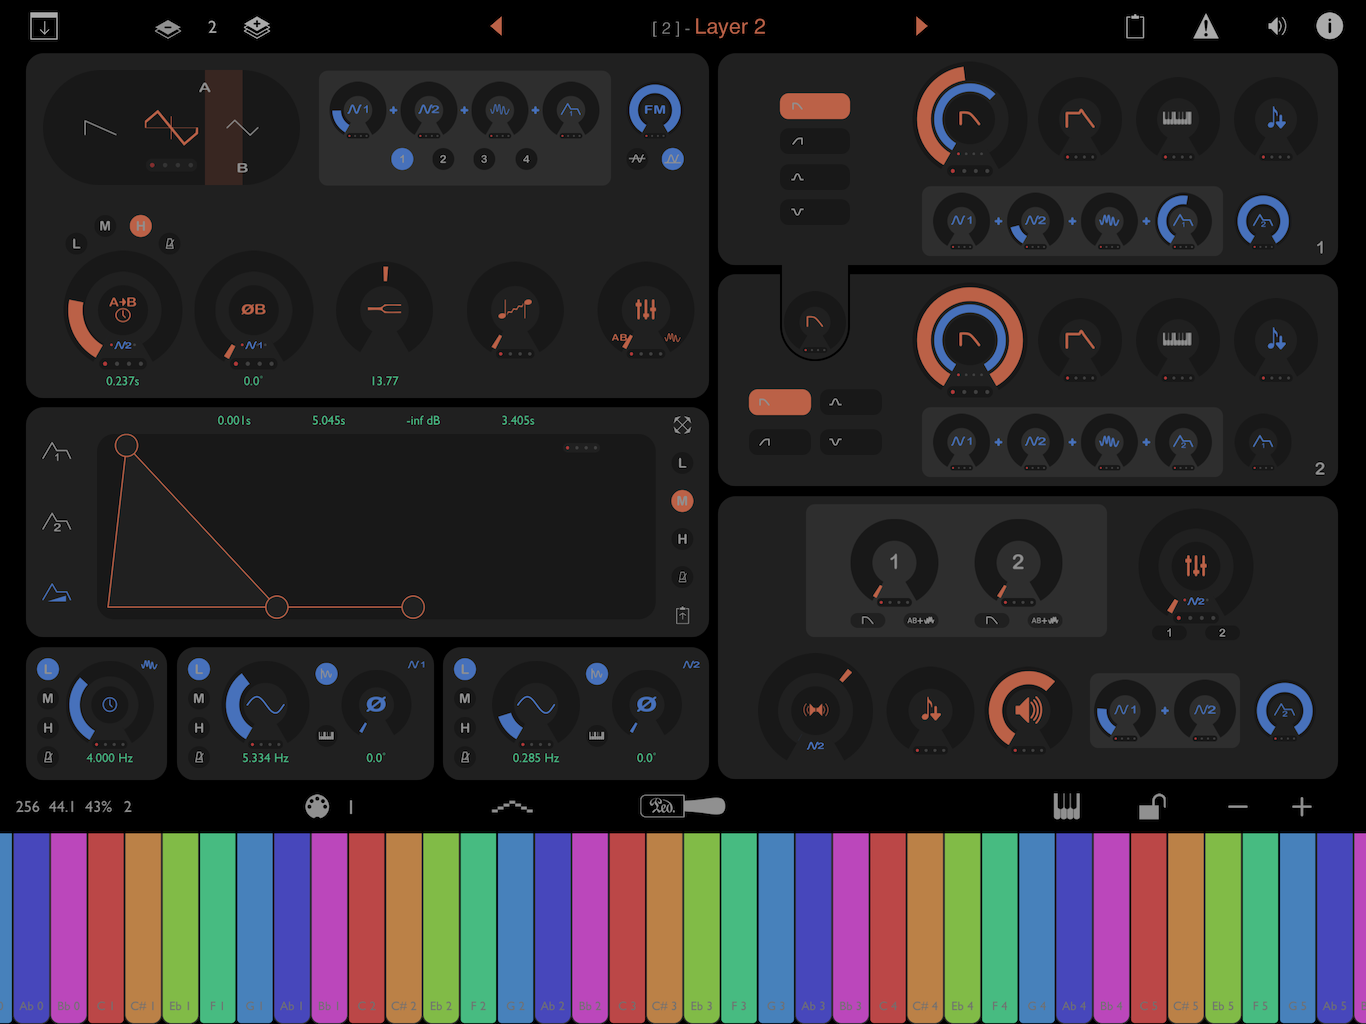Click the clipboard icon in the top bar
This screenshot has width=1366, height=1024.
click(1135, 27)
